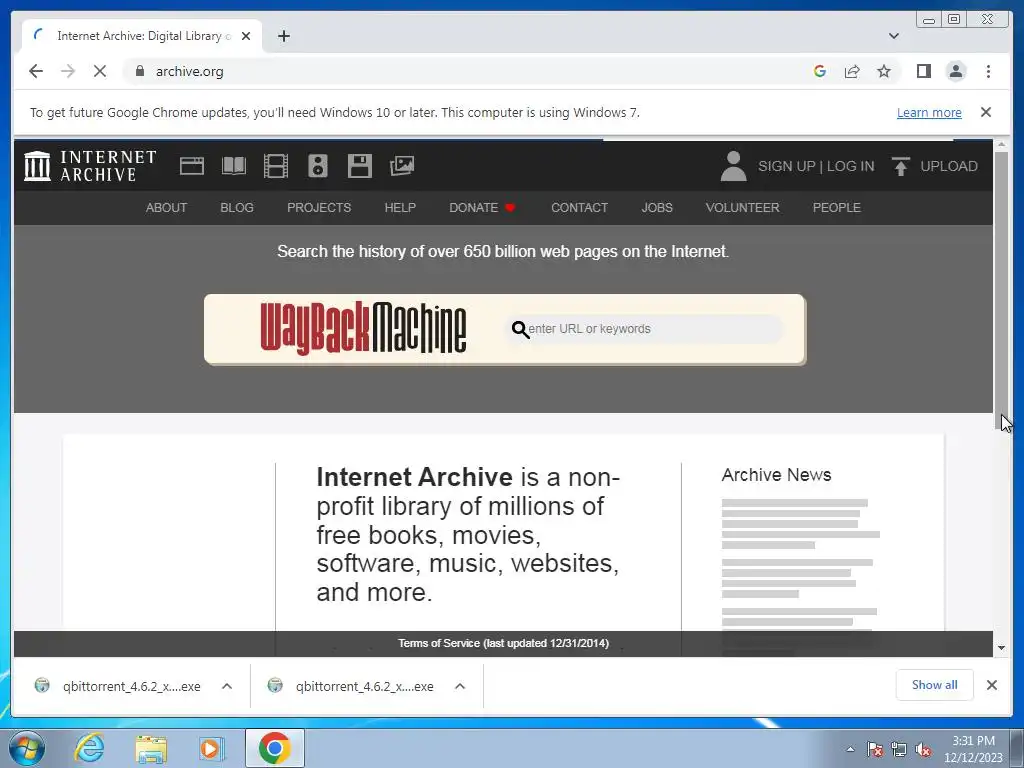This screenshot has width=1024, height=768.
Task: Open the volume tray icon
Action: tap(923, 749)
